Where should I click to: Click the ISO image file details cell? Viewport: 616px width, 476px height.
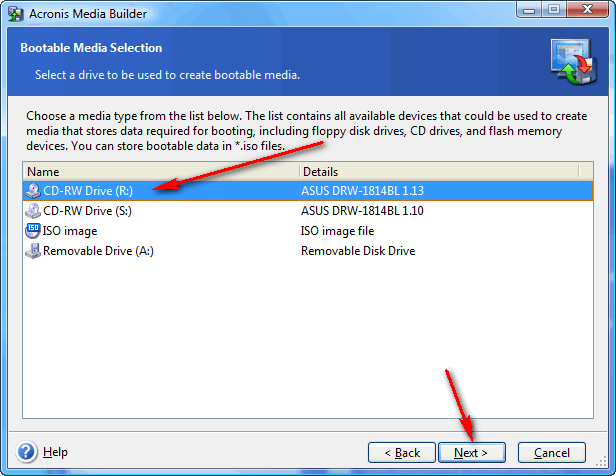[x=337, y=231]
